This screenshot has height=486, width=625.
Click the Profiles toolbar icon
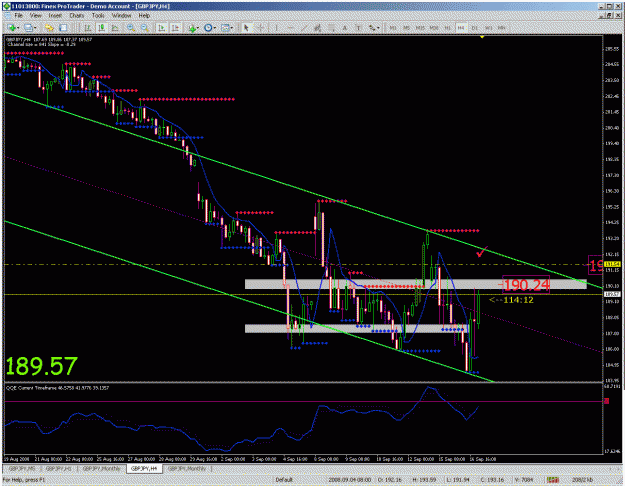tap(28, 28)
